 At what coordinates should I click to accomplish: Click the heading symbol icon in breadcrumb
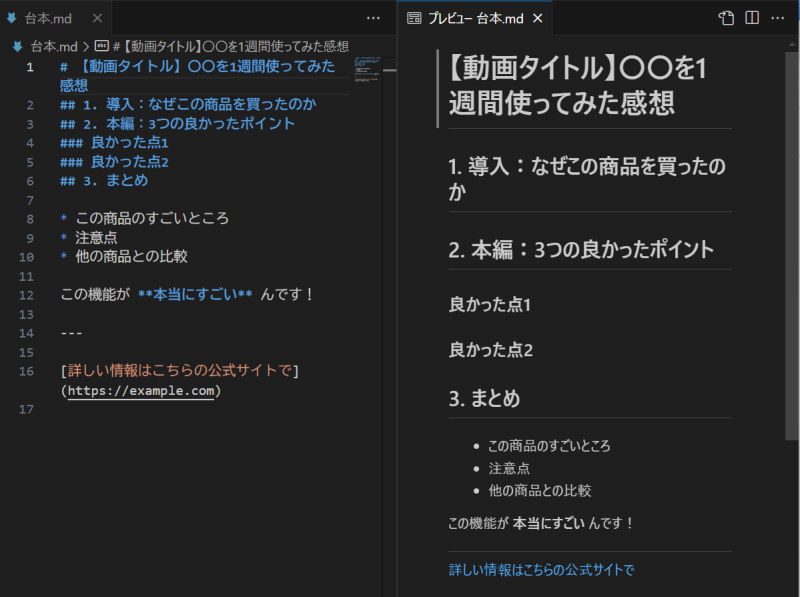(101, 46)
